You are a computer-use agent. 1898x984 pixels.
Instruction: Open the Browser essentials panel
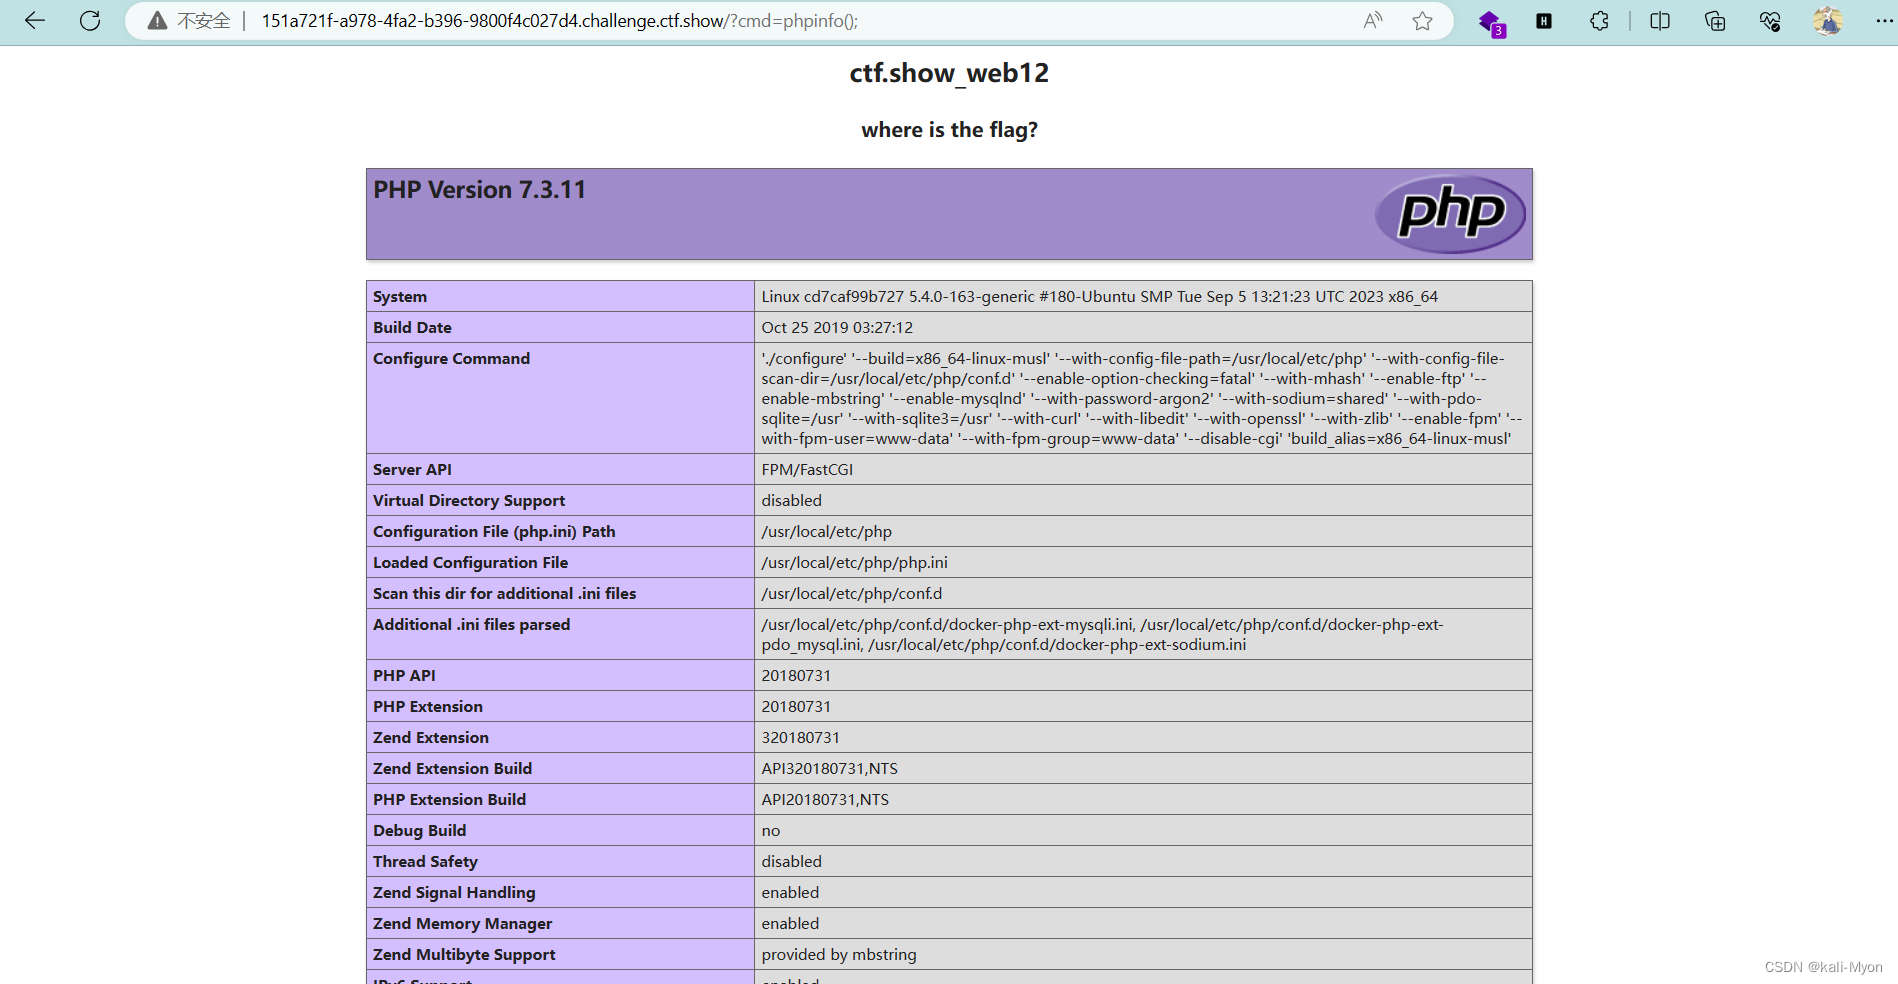(x=1769, y=20)
